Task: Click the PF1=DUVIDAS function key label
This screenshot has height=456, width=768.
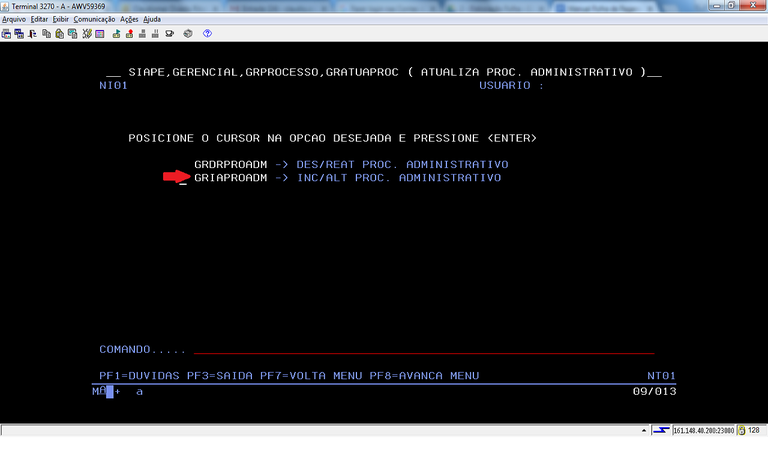Action: (x=139, y=376)
